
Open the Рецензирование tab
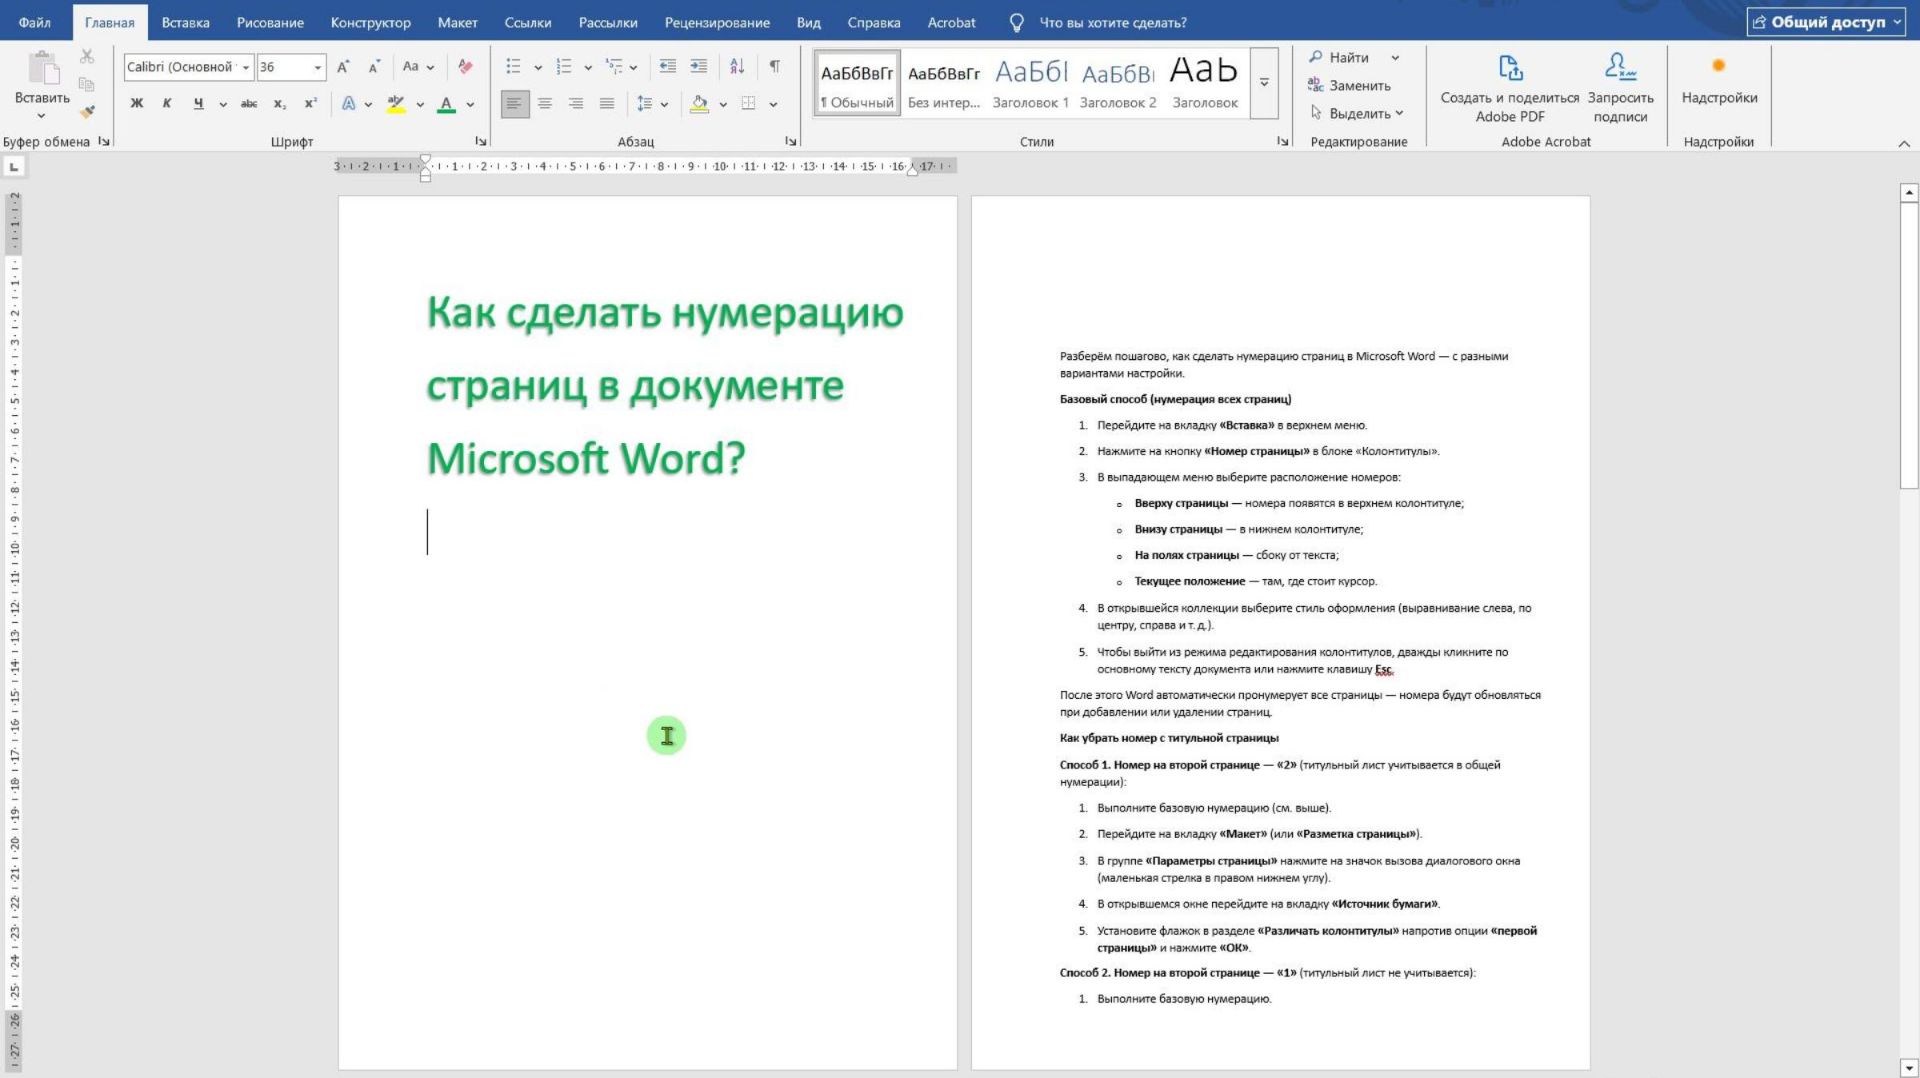tap(717, 22)
